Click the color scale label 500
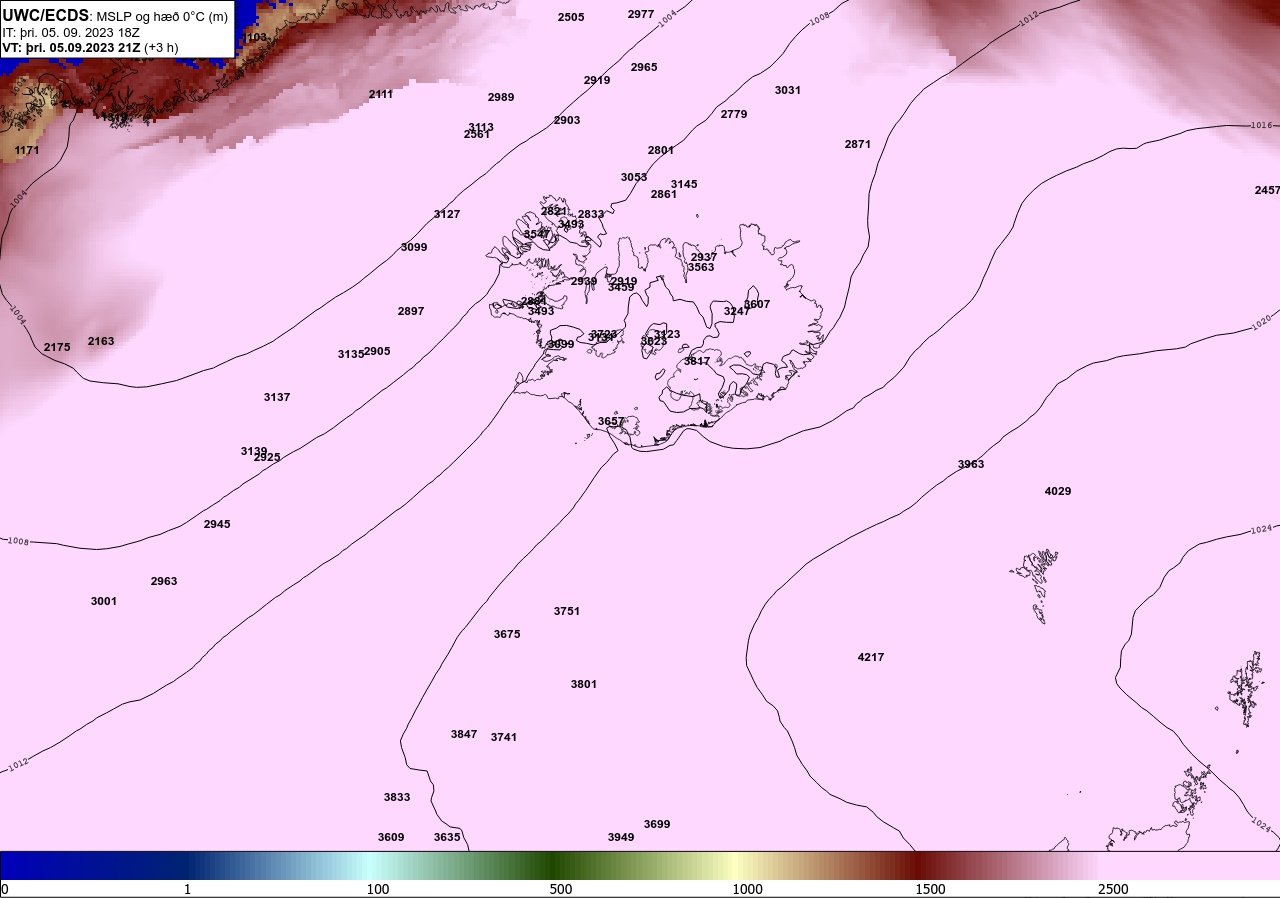 561,889
